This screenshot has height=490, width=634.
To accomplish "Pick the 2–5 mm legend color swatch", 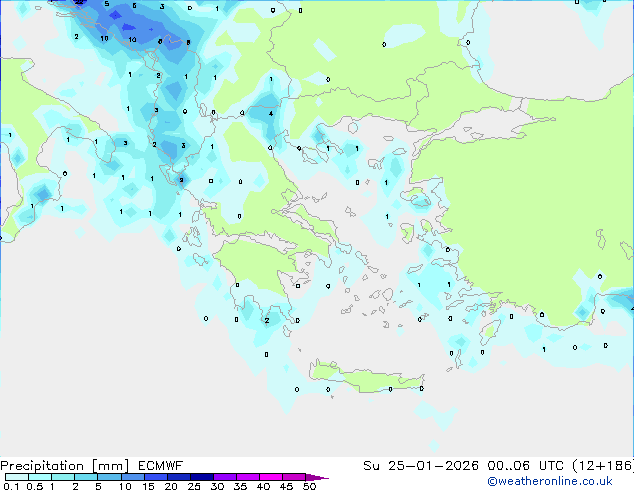I will pos(86,477).
